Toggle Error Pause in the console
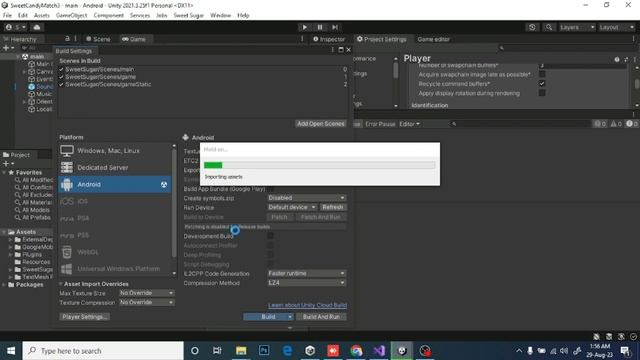This screenshot has height=360, width=640. [x=380, y=124]
